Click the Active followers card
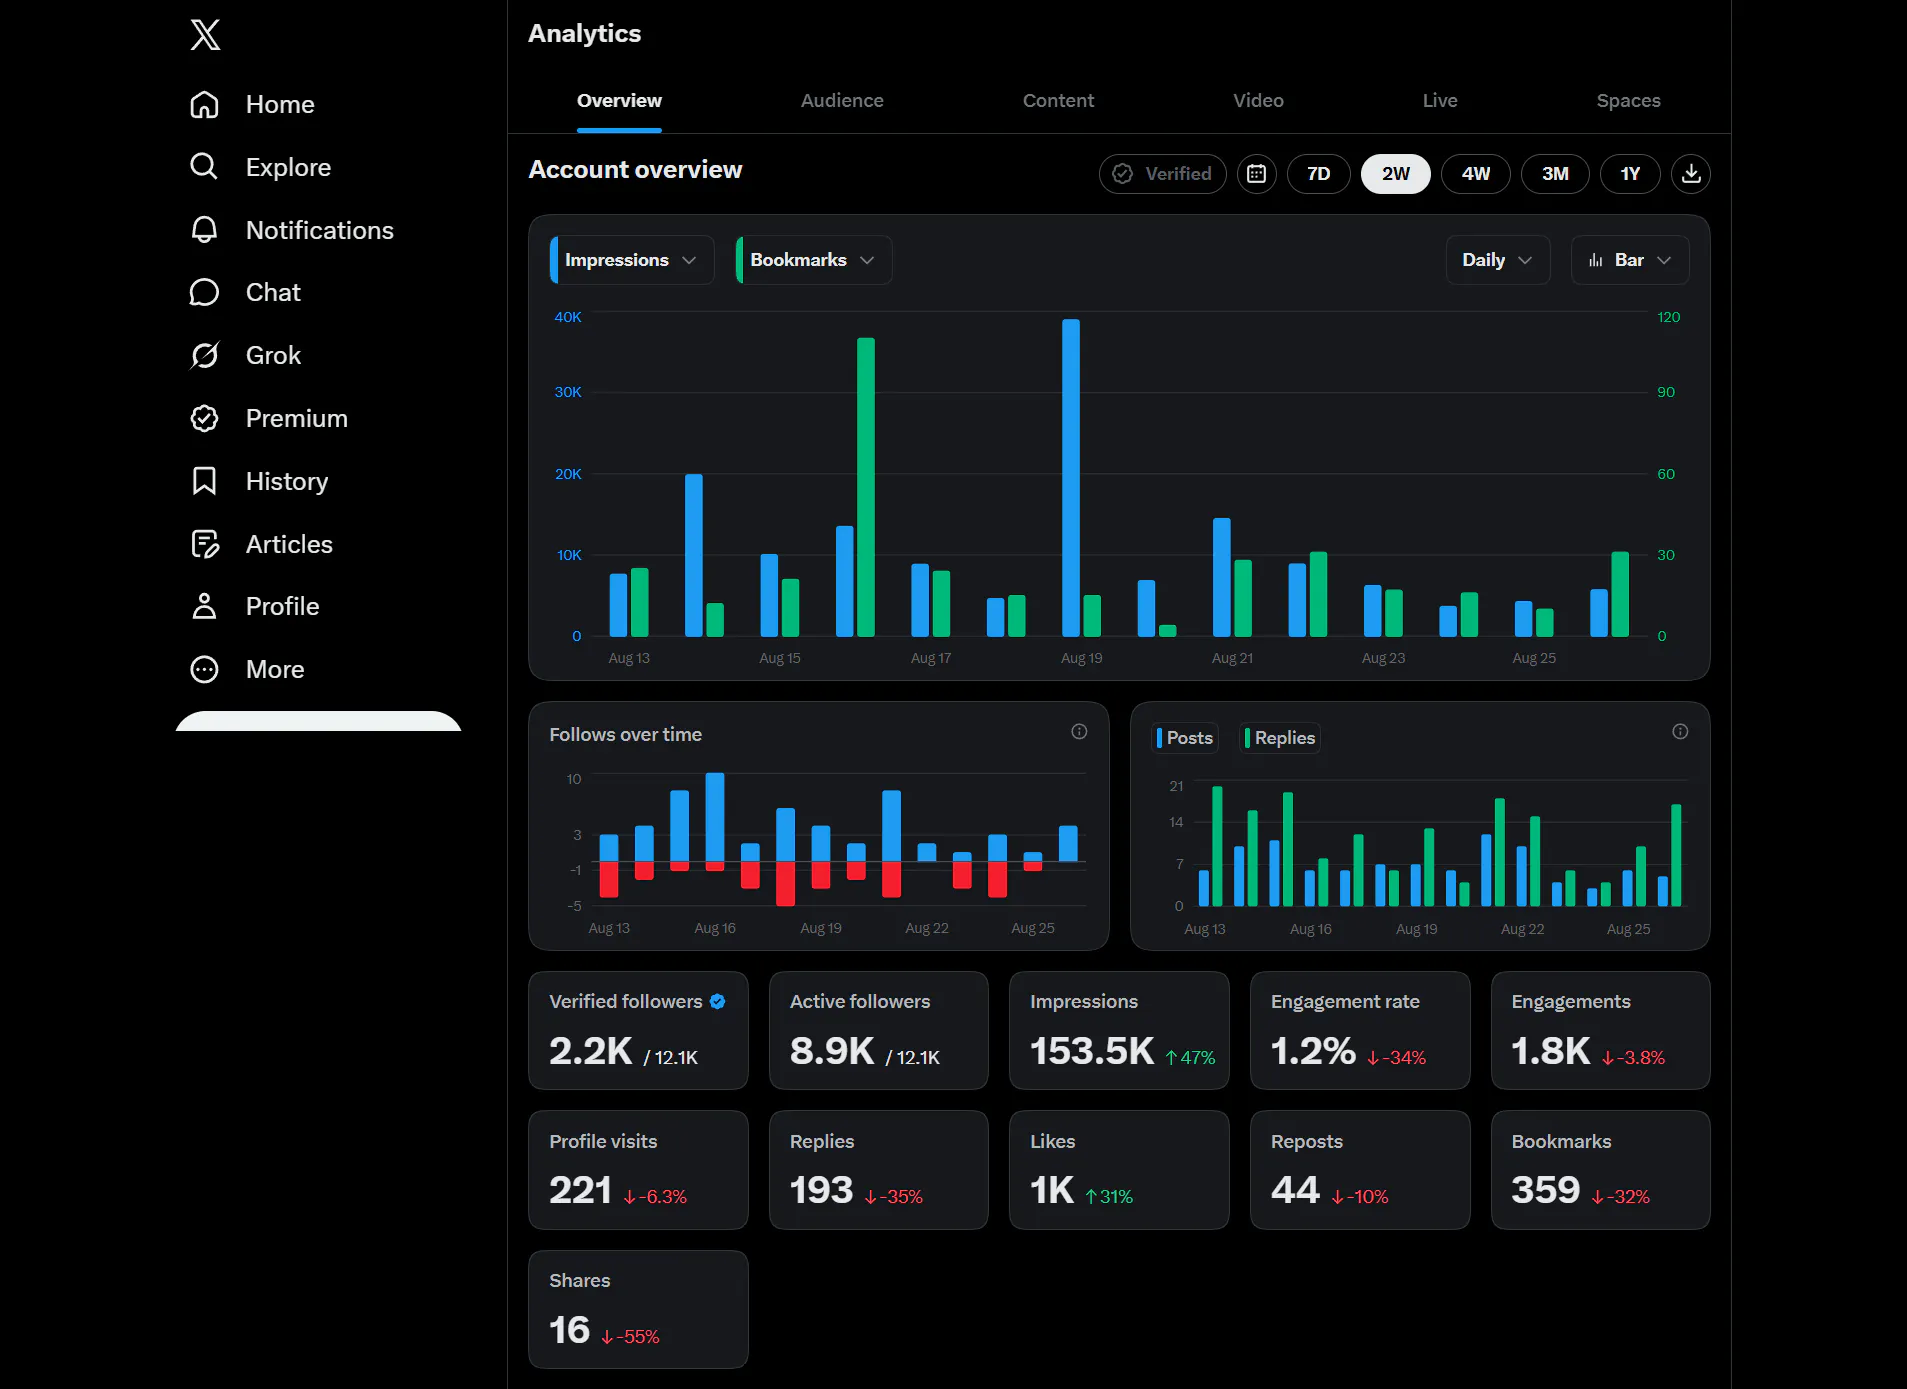The image size is (1907, 1389). [x=879, y=1030]
